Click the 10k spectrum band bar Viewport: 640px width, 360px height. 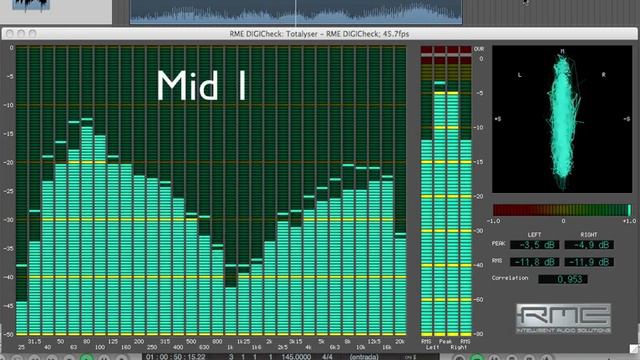click(x=361, y=262)
